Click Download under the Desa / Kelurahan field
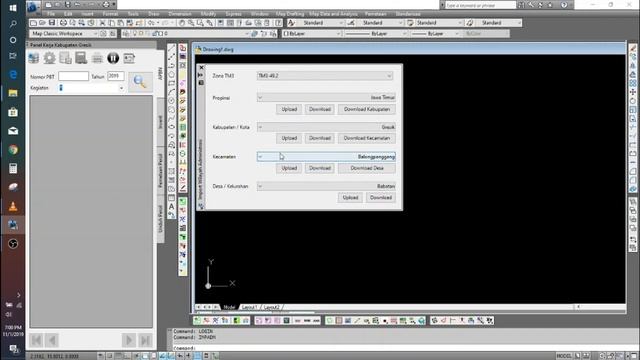640x360 pixels. [381, 197]
